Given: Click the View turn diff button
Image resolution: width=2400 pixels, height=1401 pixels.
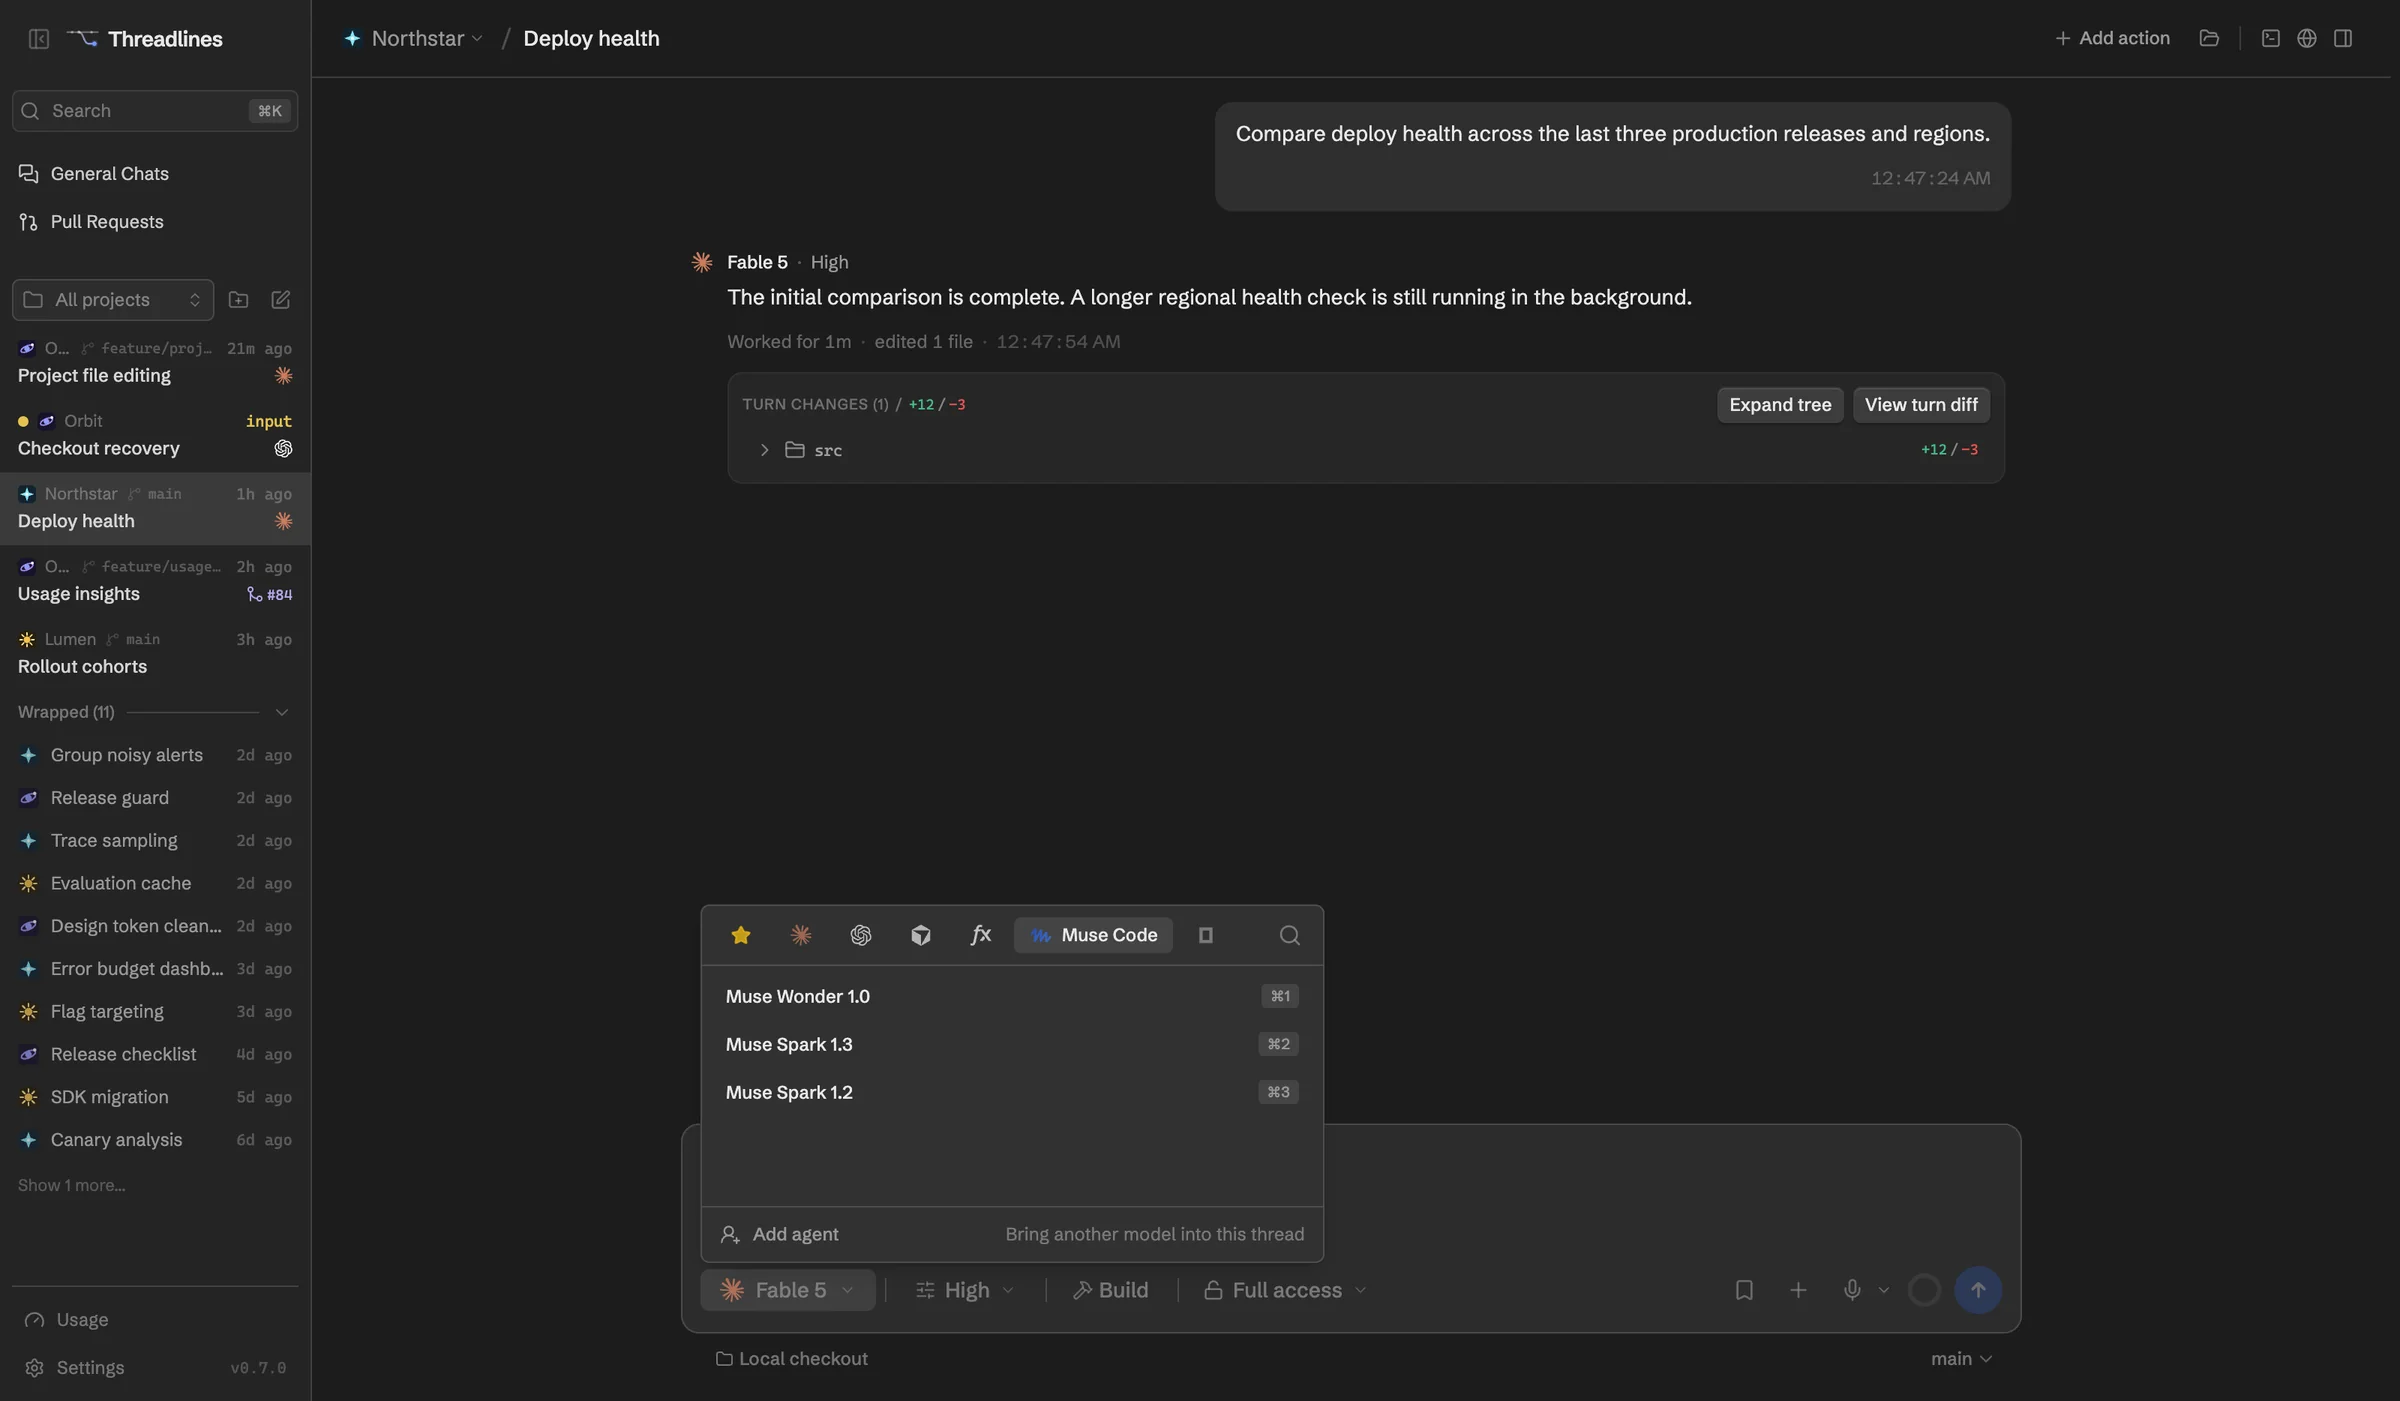Looking at the screenshot, I should pos(1921,405).
